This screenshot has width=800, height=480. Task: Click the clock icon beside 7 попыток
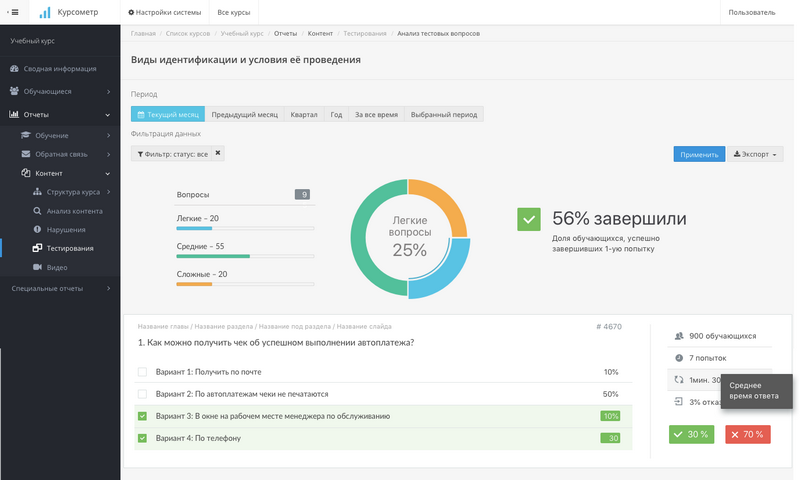point(679,358)
